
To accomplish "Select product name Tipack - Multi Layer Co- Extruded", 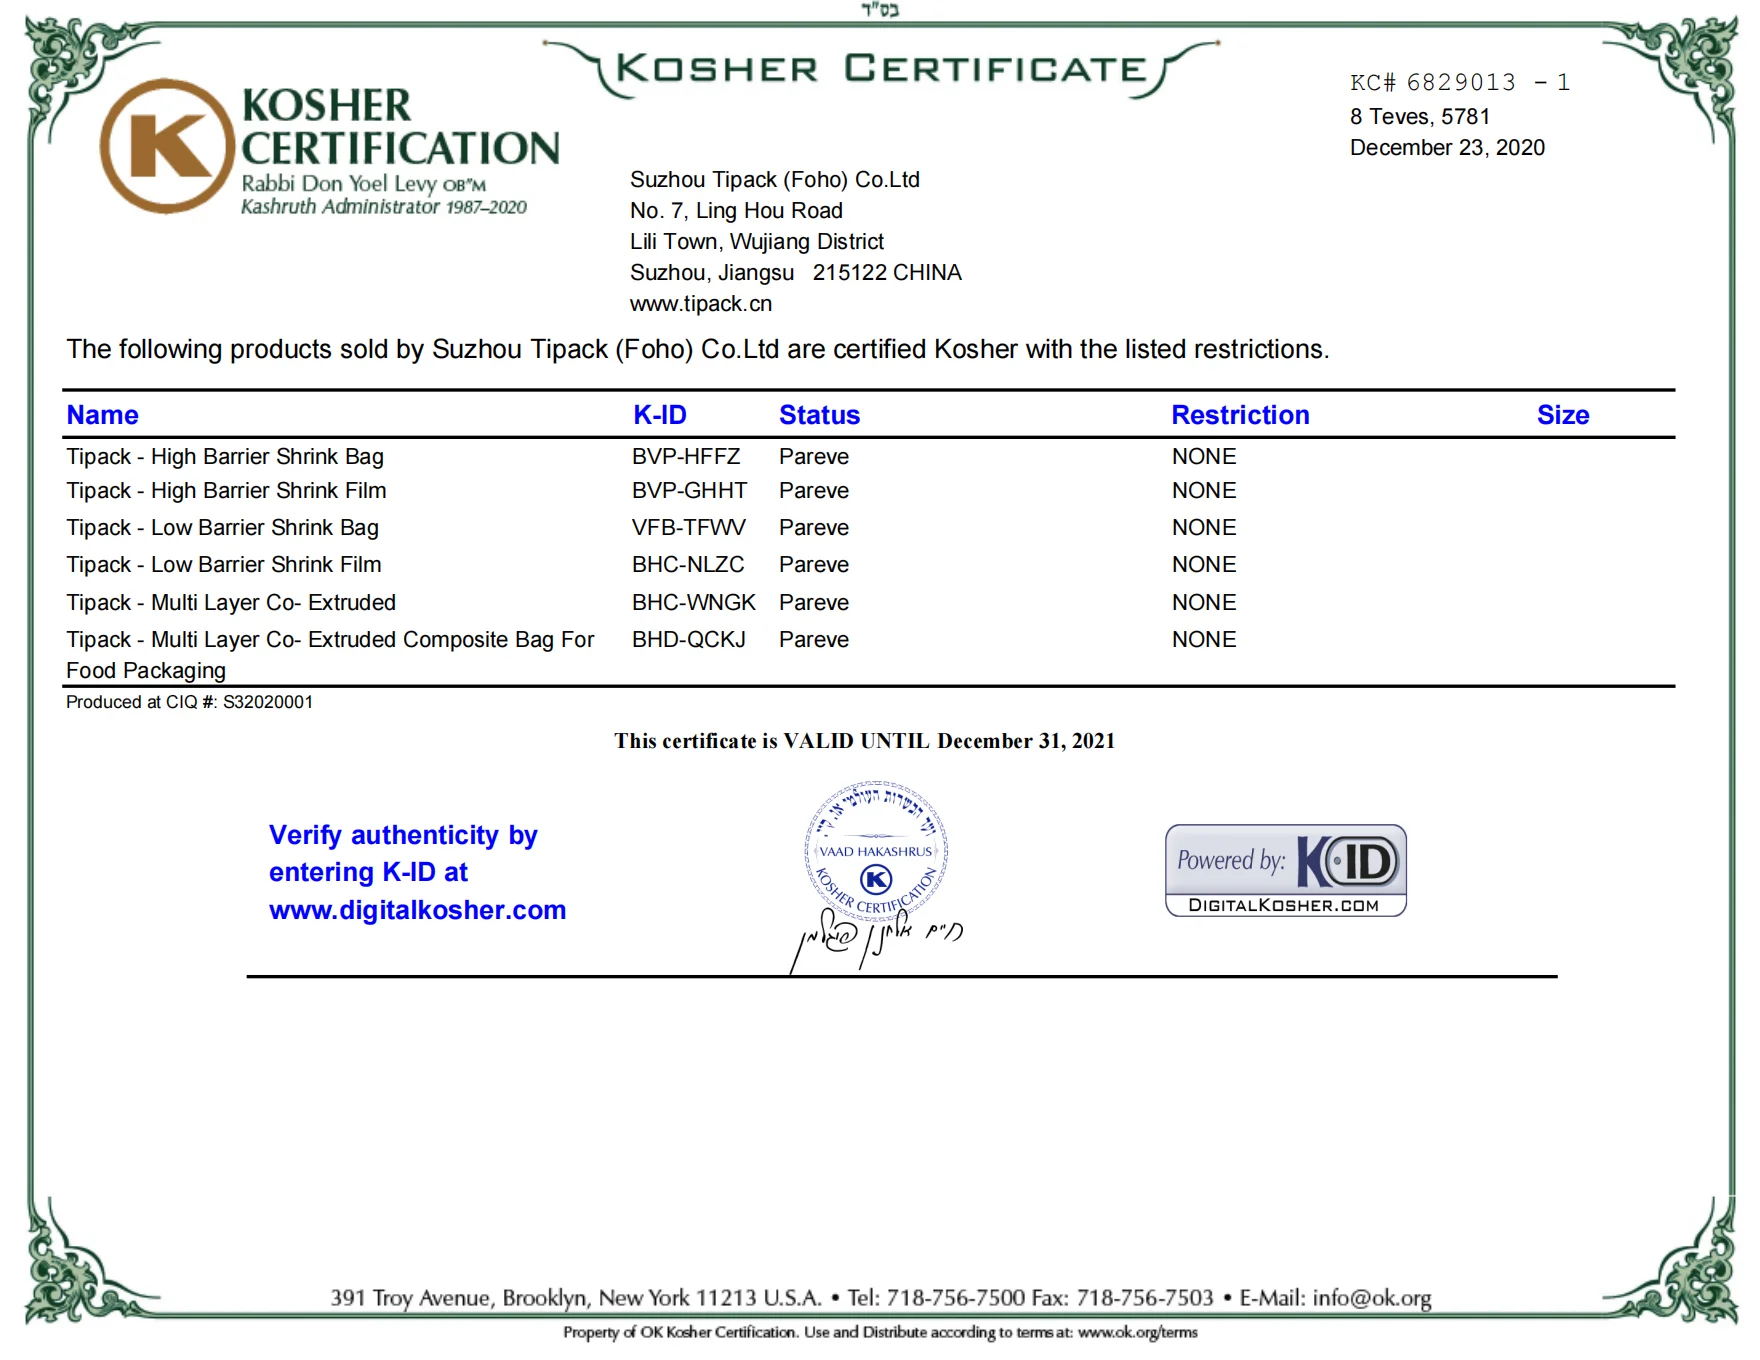I will 231,603.
